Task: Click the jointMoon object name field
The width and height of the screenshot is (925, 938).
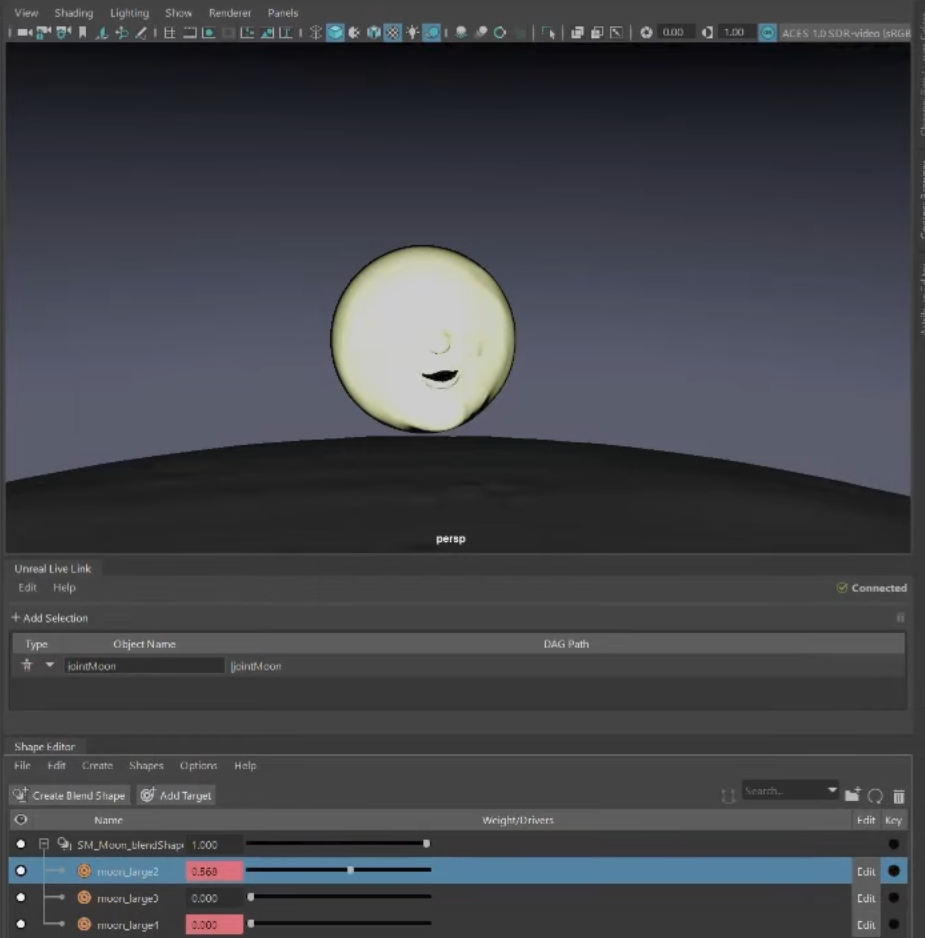Action: [145, 666]
